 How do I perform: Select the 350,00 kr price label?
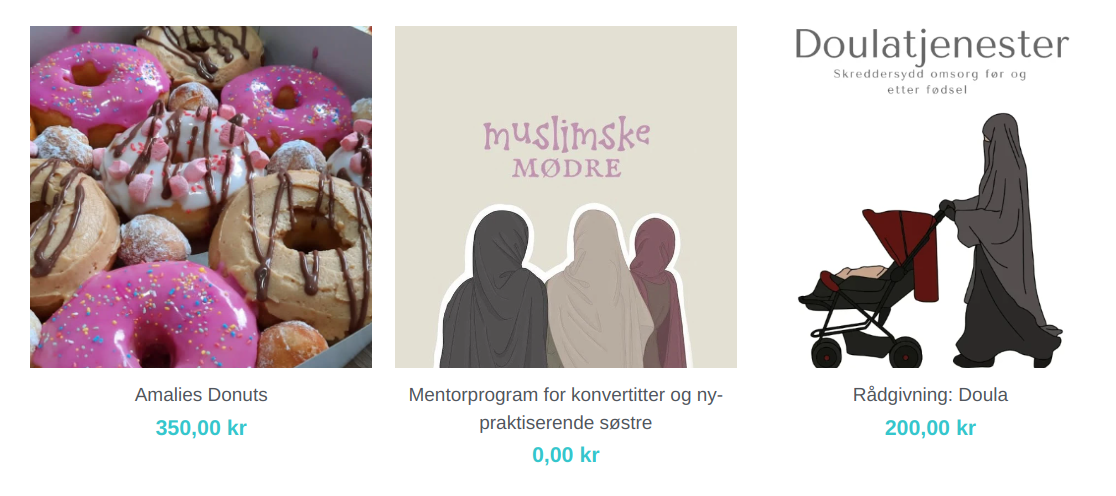(201, 428)
